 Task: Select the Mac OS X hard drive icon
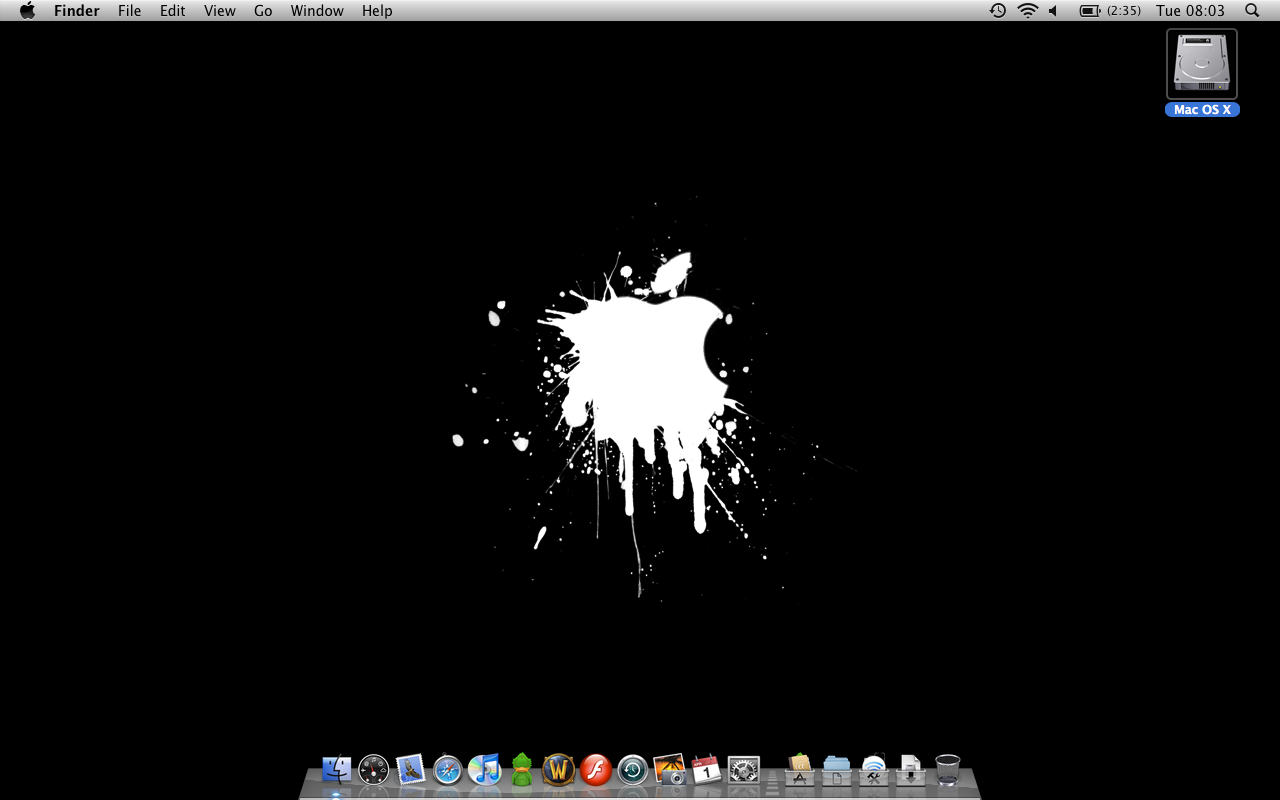1202,64
